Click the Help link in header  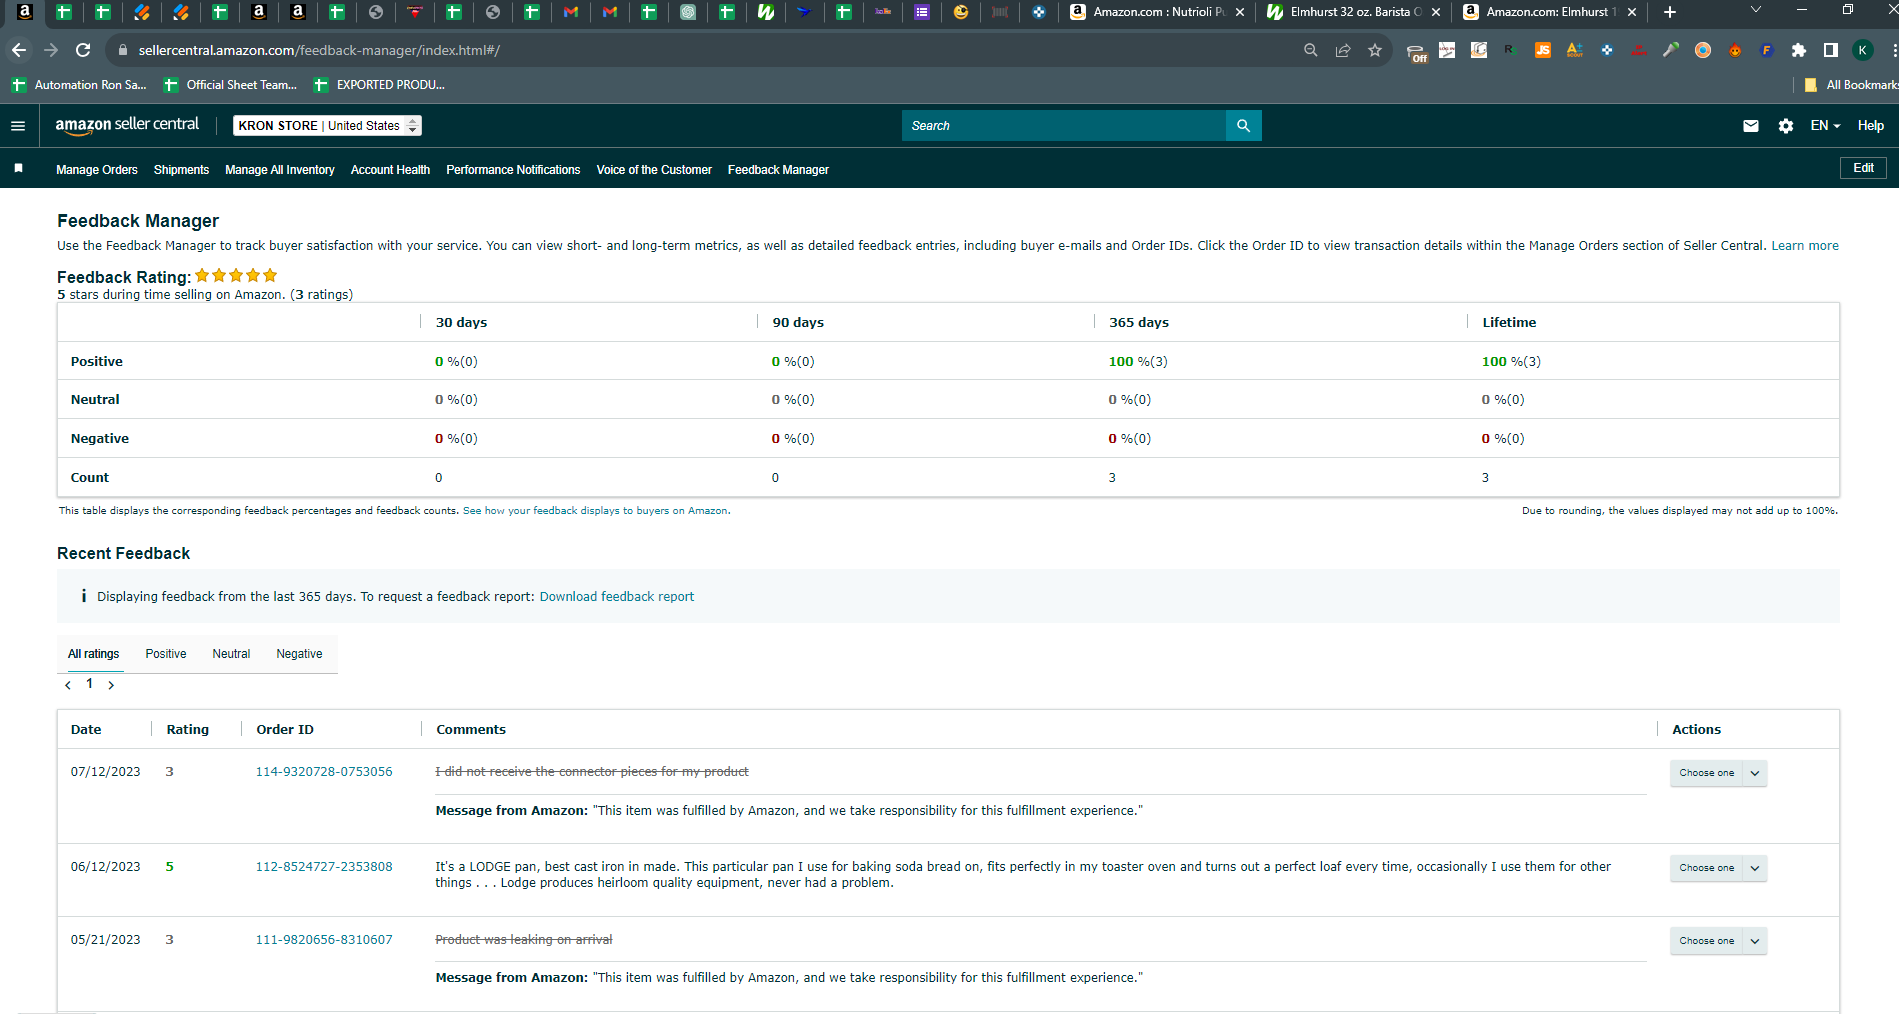pyautogui.click(x=1871, y=126)
